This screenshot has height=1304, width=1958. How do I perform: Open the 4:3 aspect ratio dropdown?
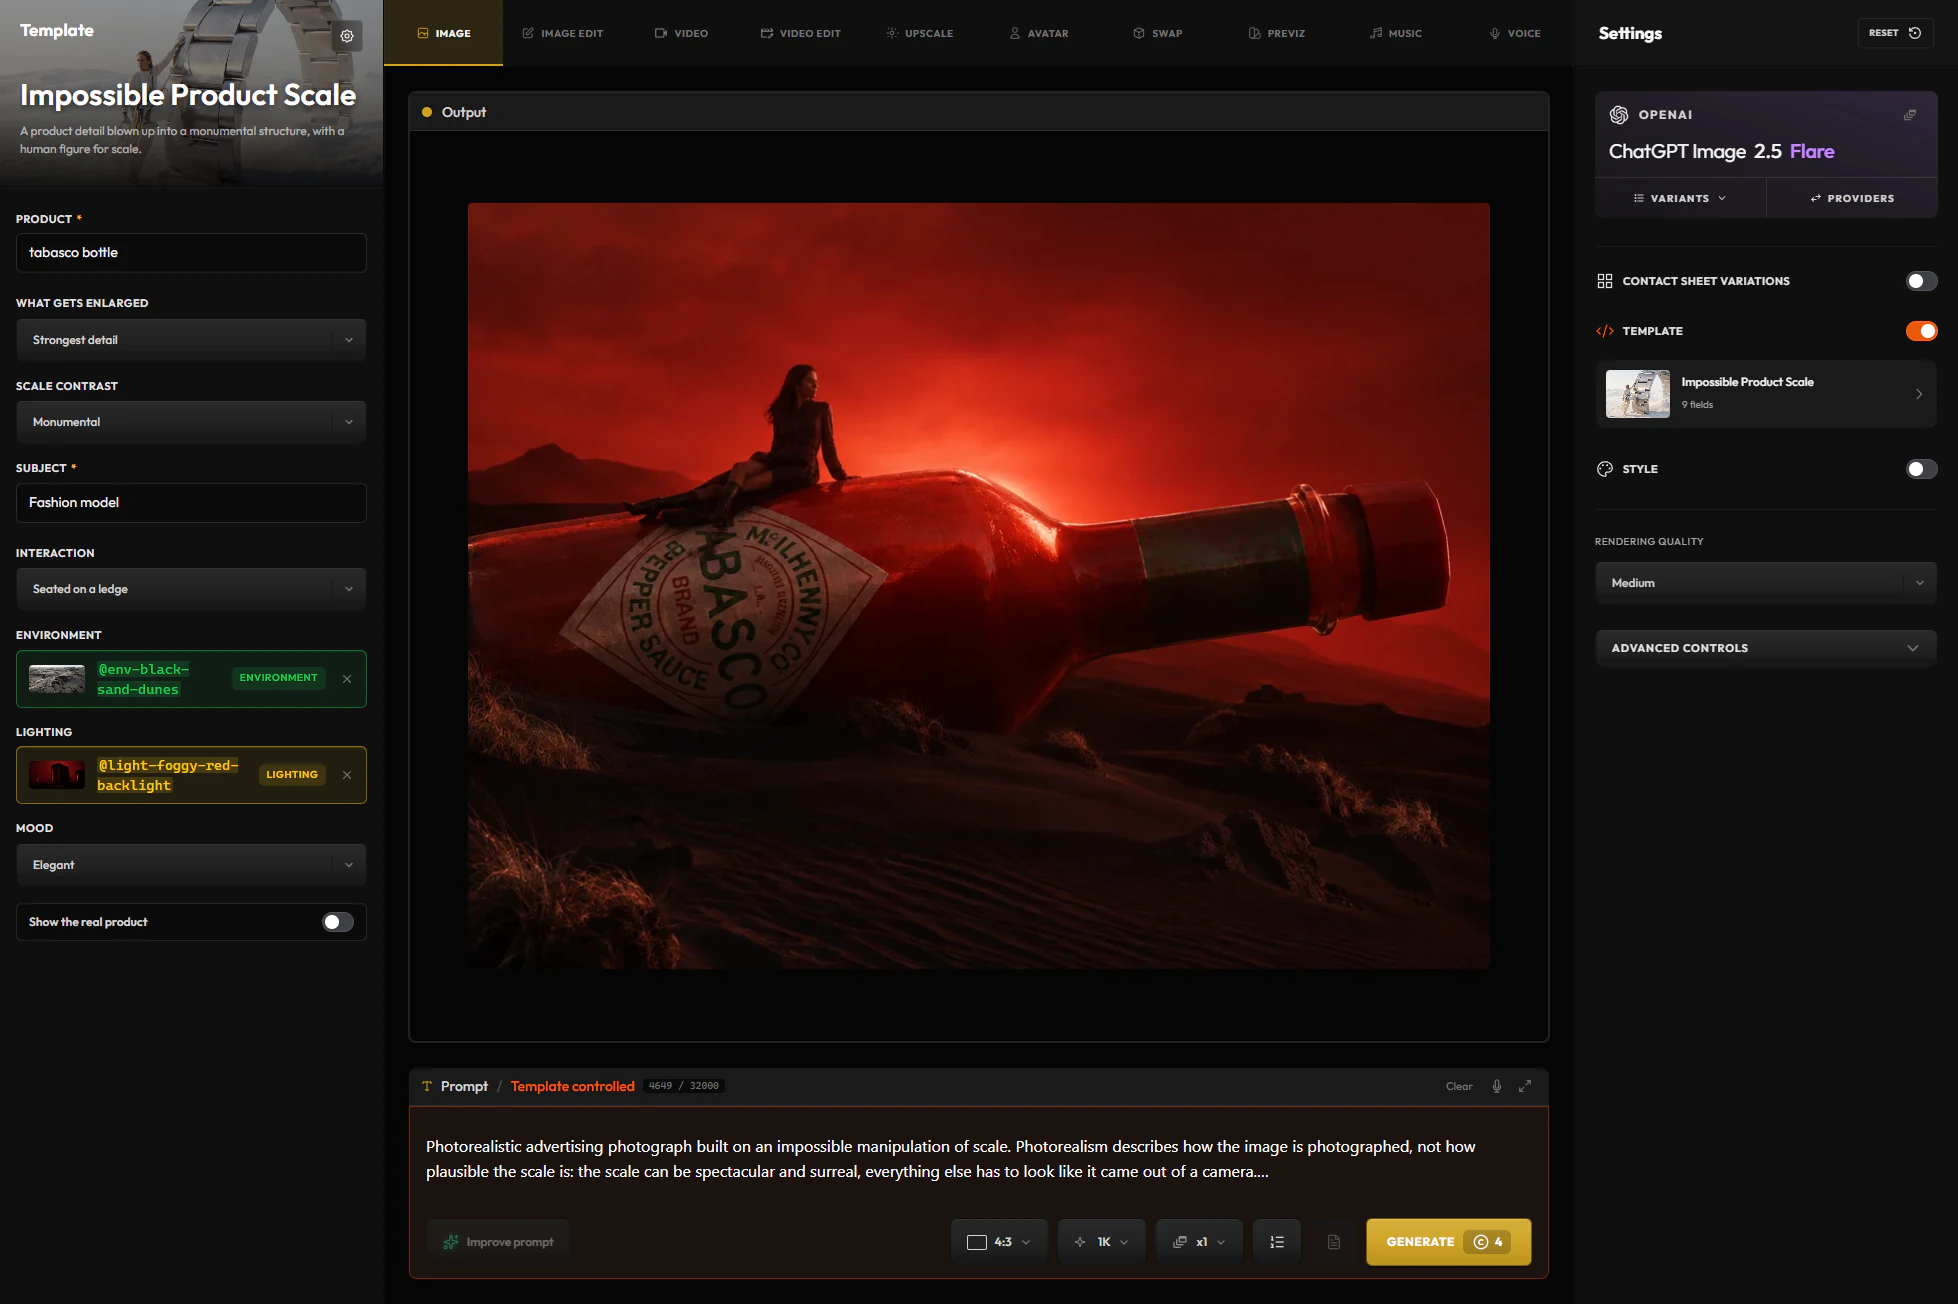click(999, 1242)
